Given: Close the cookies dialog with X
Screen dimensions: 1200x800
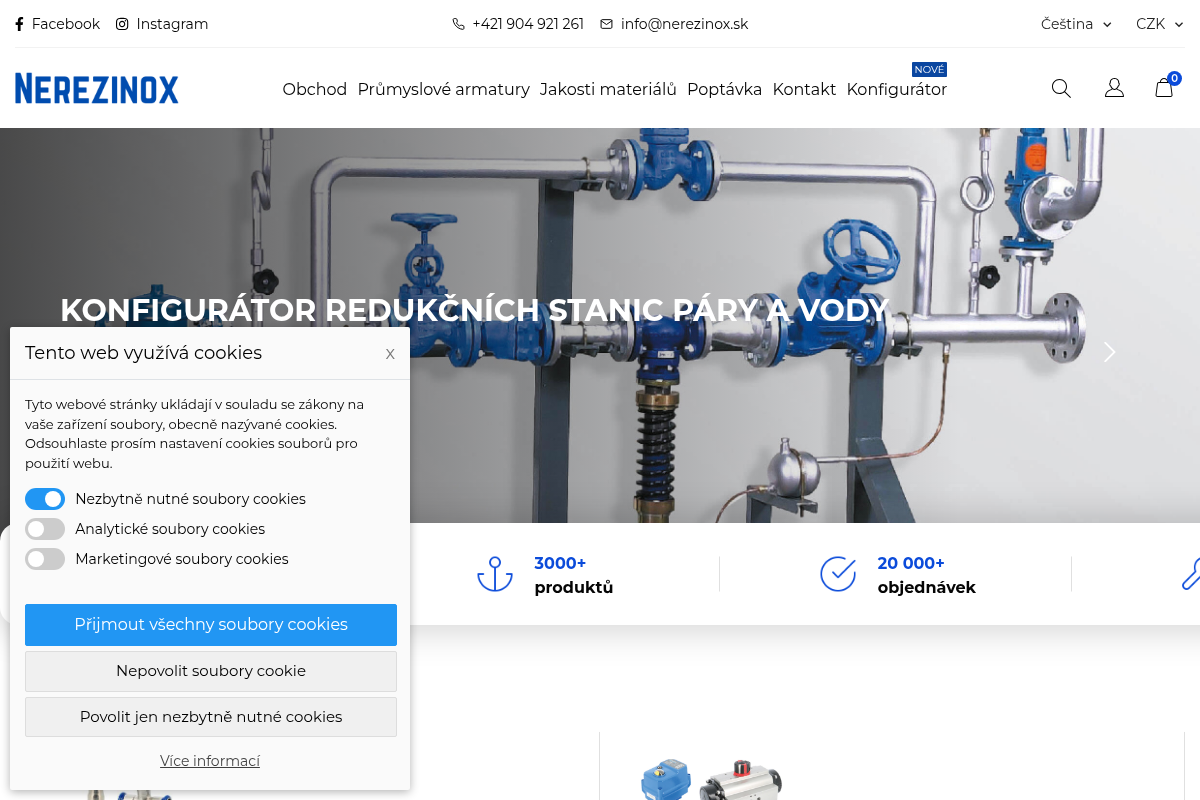Looking at the screenshot, I should [x=390, y=353].
